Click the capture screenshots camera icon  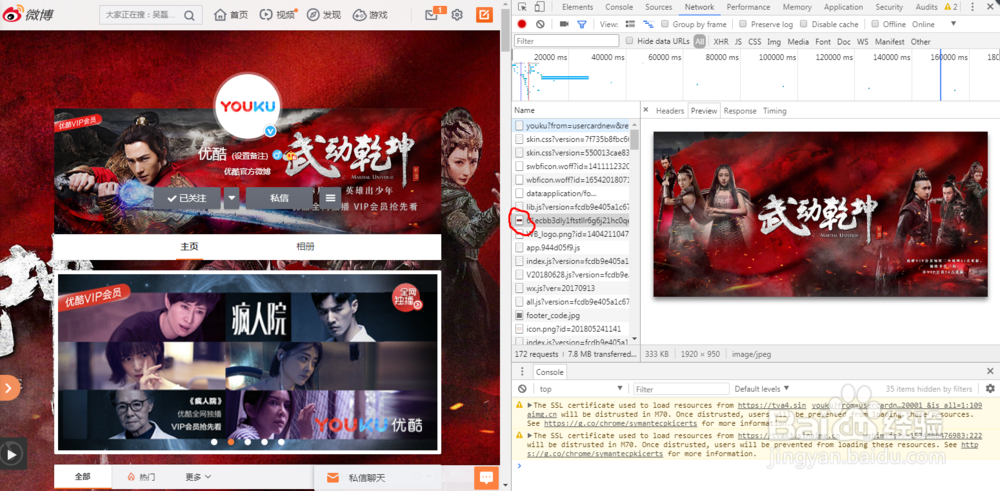click(564, 24)
